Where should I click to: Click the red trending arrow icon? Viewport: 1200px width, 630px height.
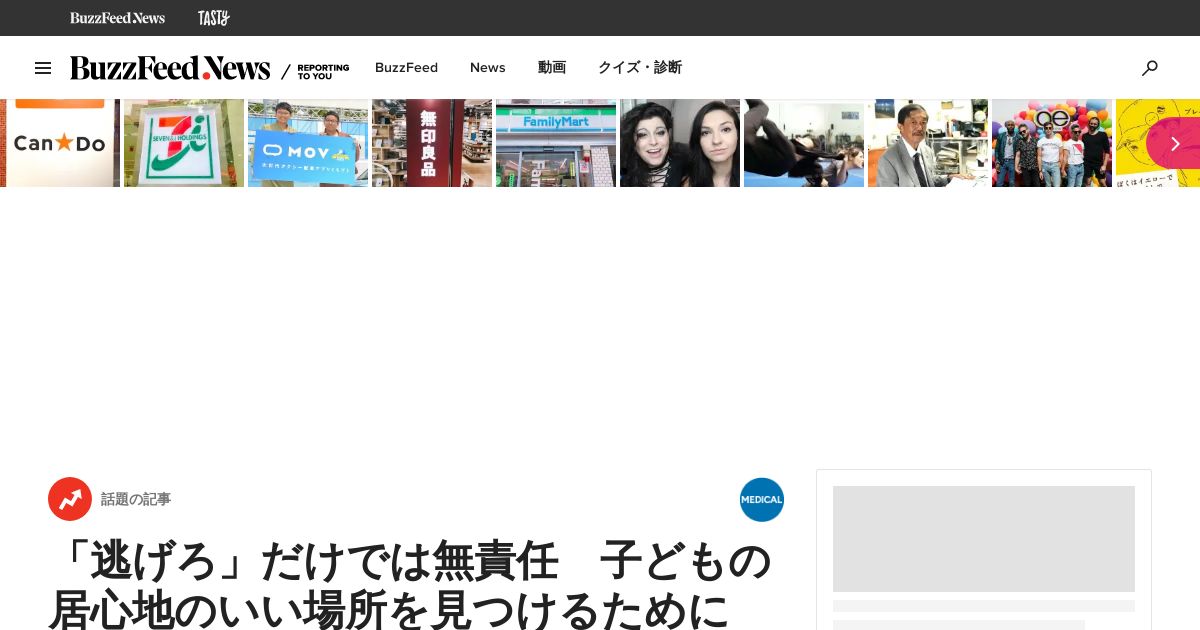(x=70, y=499)
